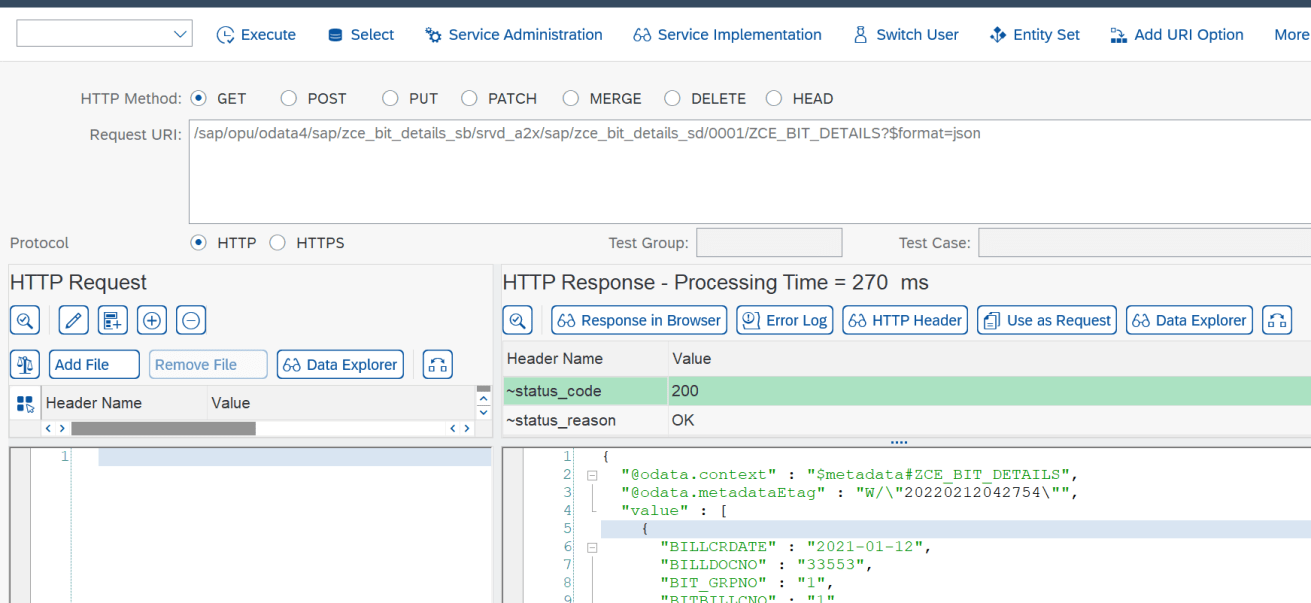The image size is (1311, 603).
Task: Execute the current OData request
Action: [256, 34]
